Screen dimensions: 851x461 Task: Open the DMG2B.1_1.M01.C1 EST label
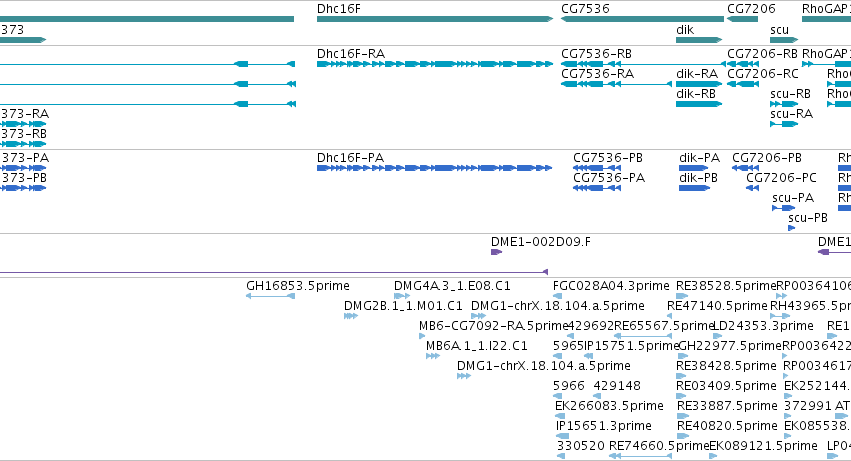point(403,306)
